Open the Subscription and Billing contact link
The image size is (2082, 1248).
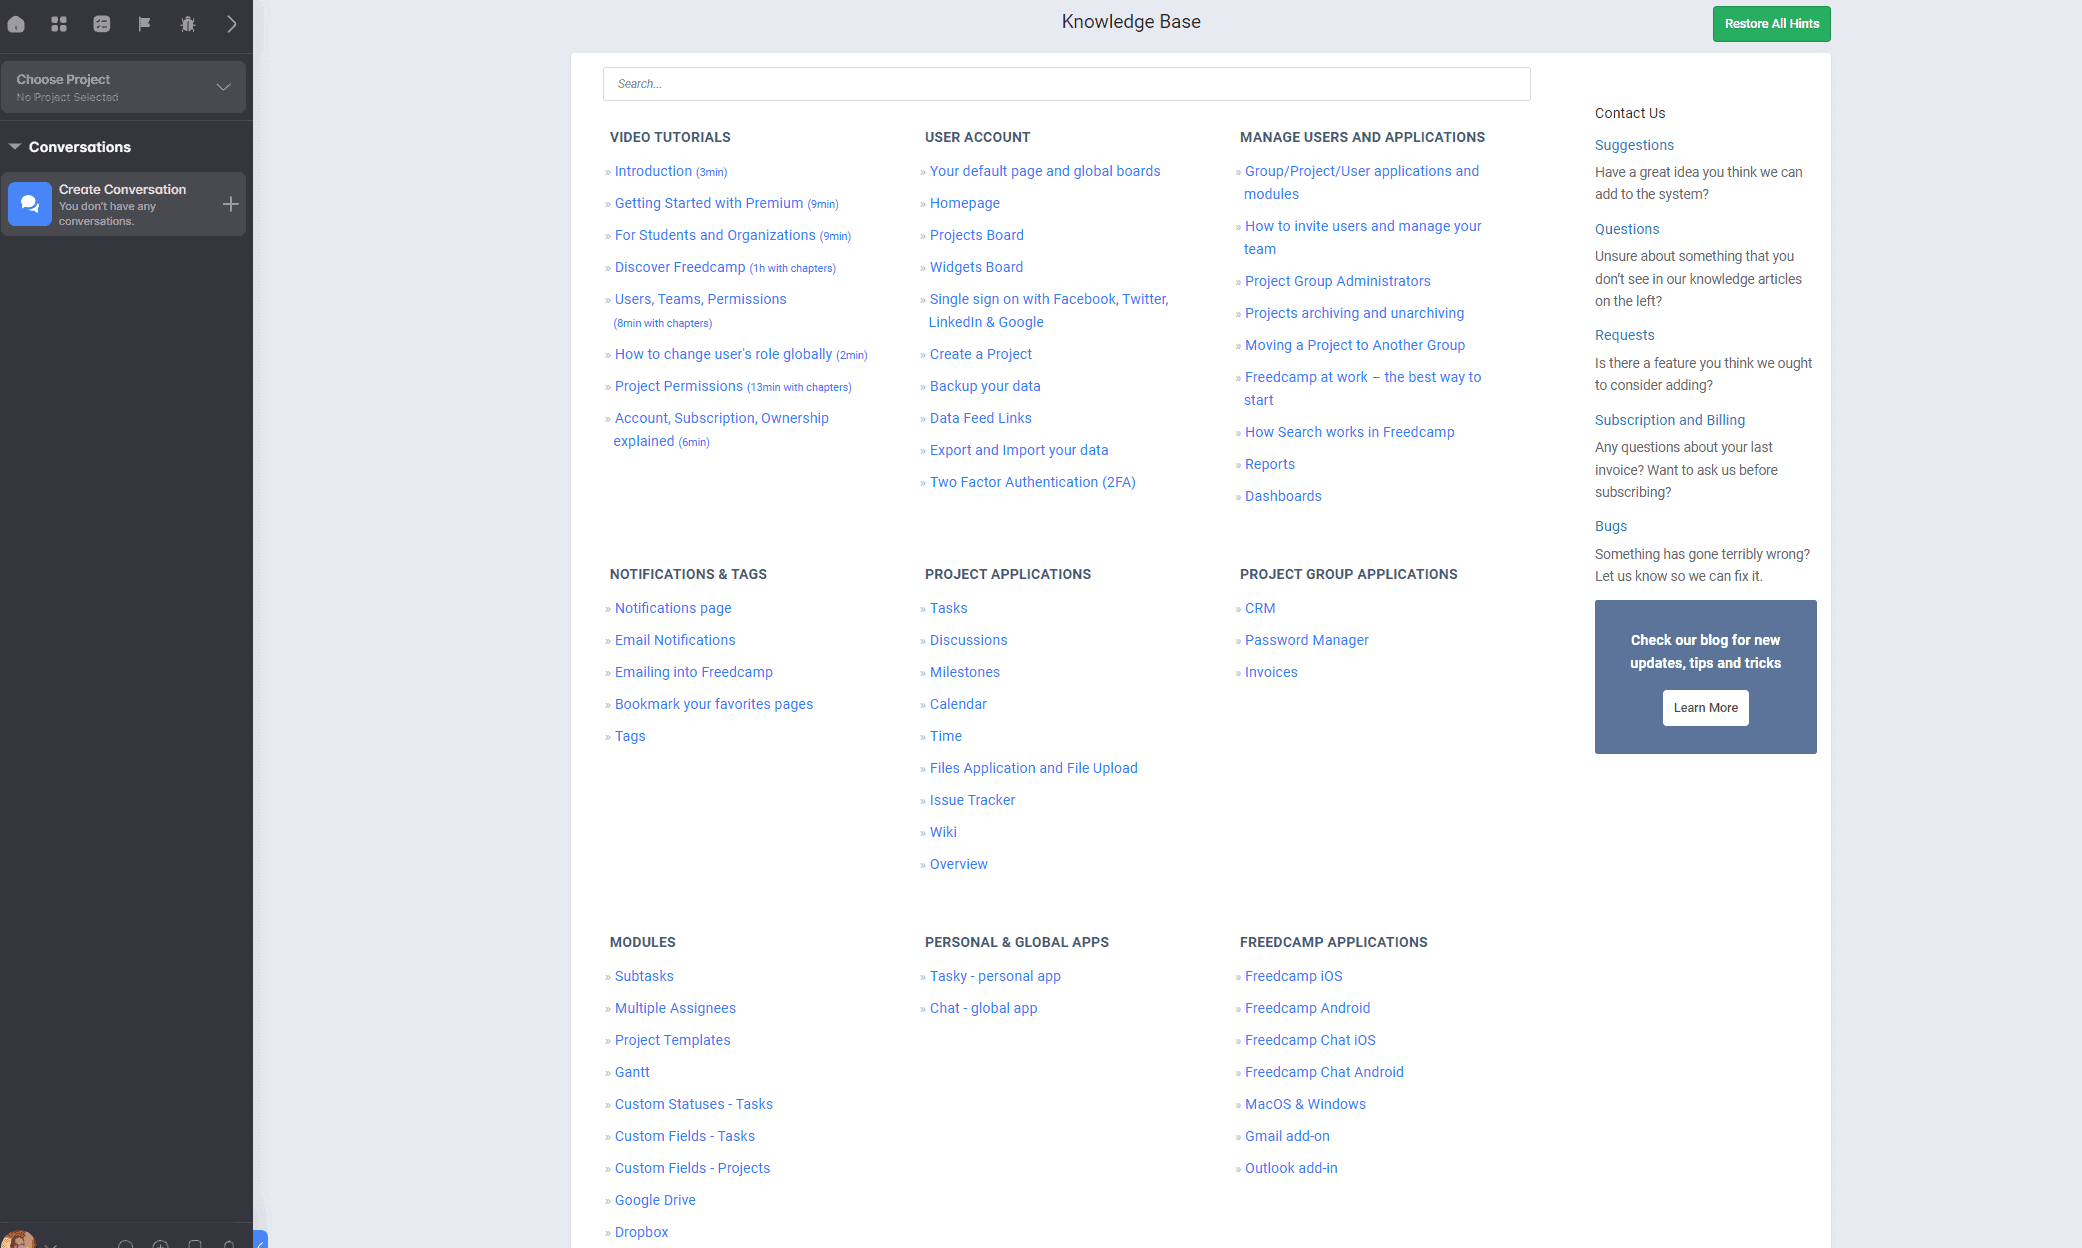point(1669,421)
